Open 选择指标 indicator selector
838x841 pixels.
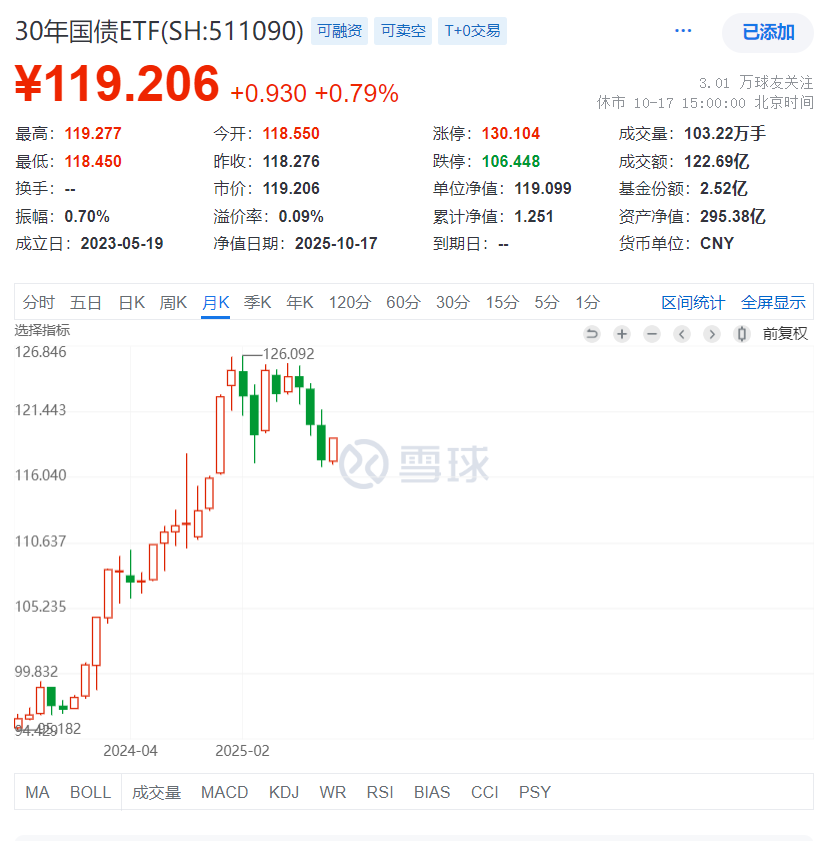click(x=42, y=330)
